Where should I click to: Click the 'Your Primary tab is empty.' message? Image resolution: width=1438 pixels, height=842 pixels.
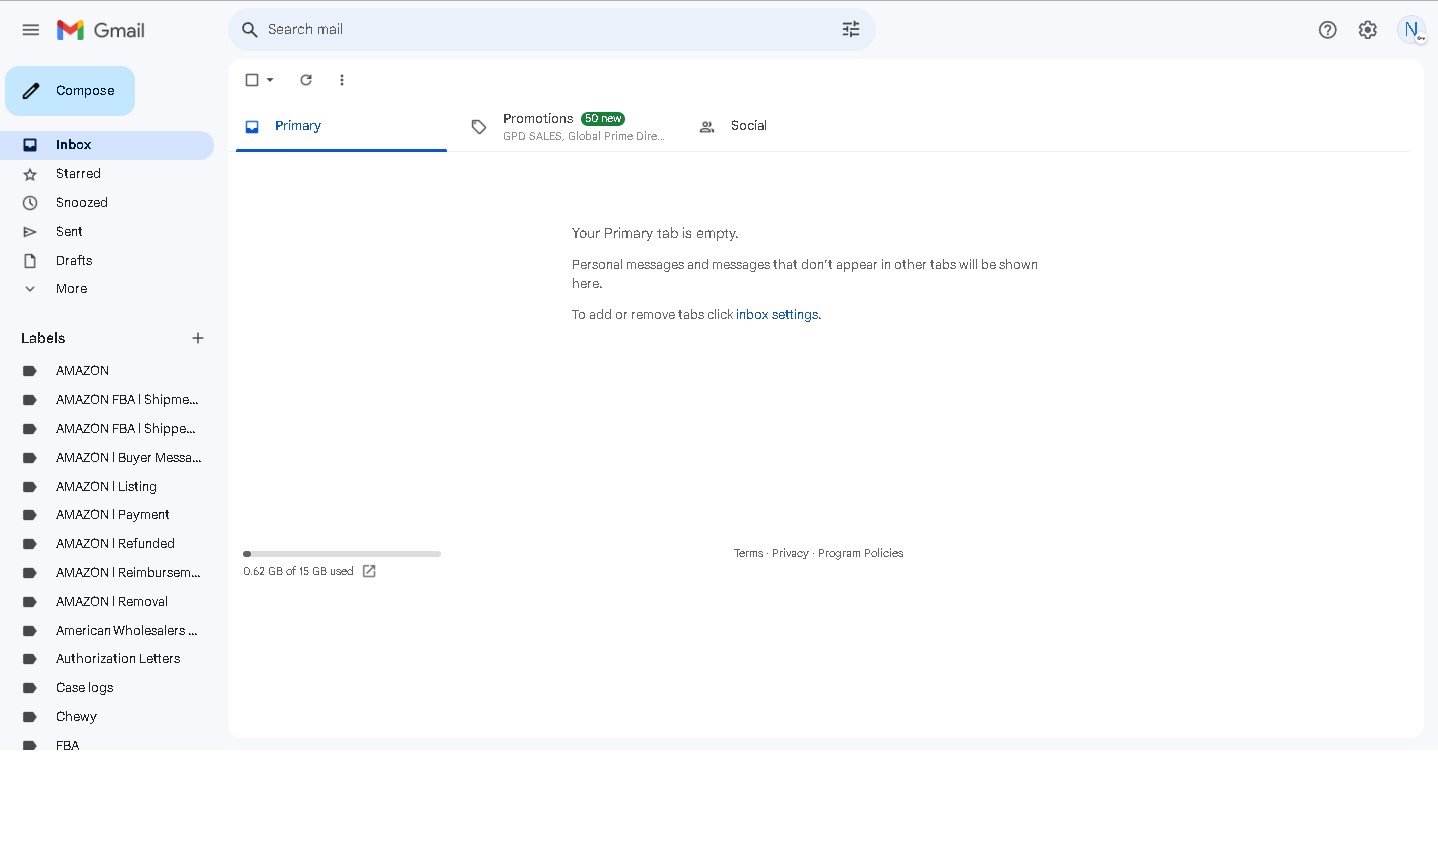pyautogui.click(x=655, y=233)
